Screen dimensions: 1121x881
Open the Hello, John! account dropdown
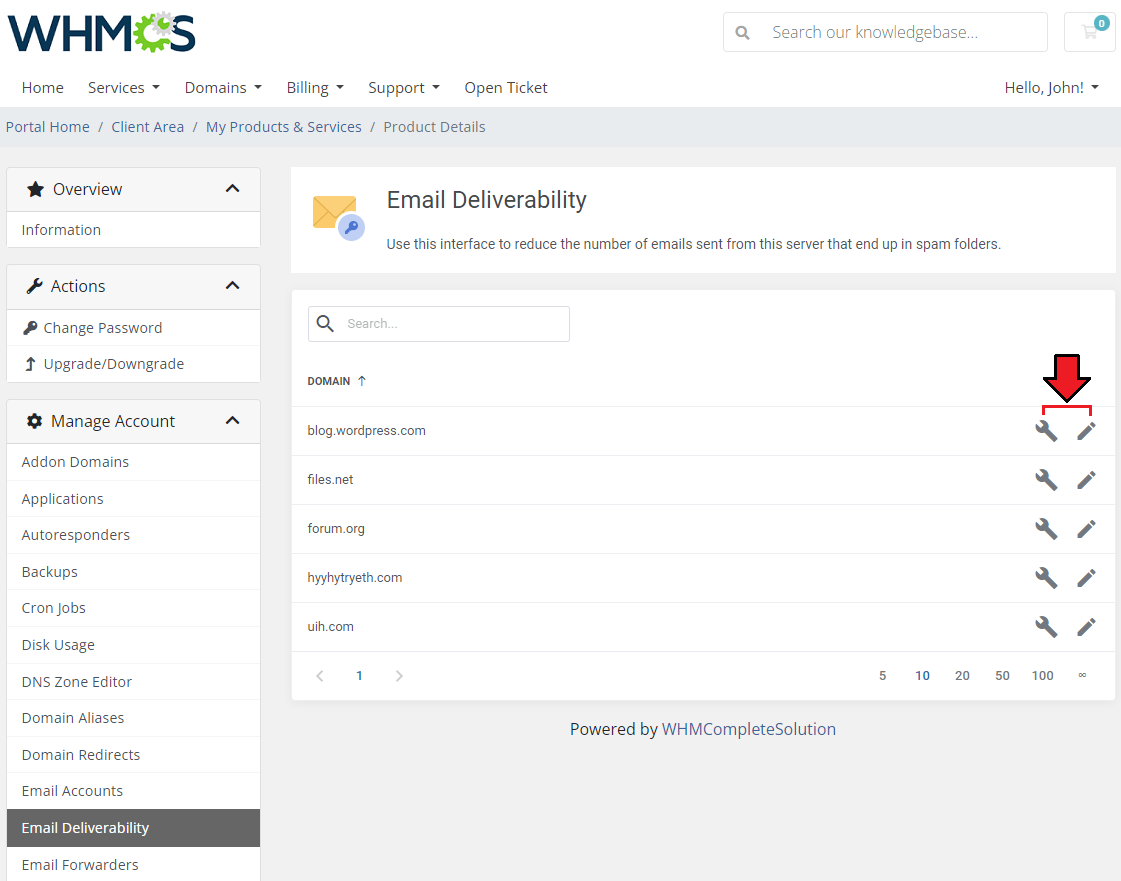[1052, 87]
